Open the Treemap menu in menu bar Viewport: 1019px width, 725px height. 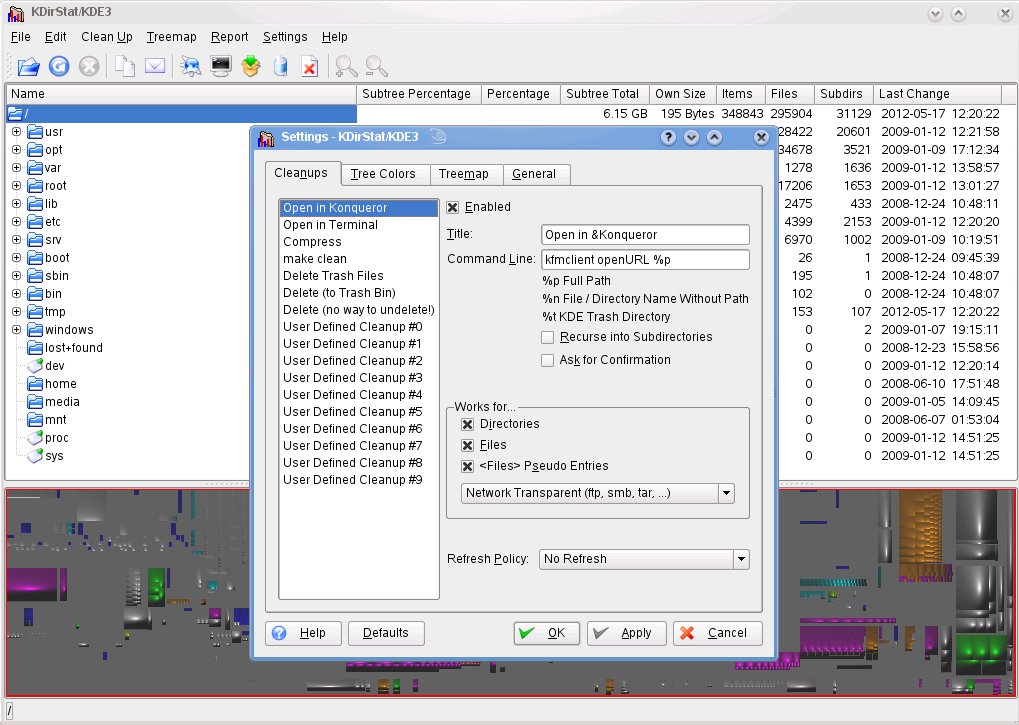pos(171,37)
